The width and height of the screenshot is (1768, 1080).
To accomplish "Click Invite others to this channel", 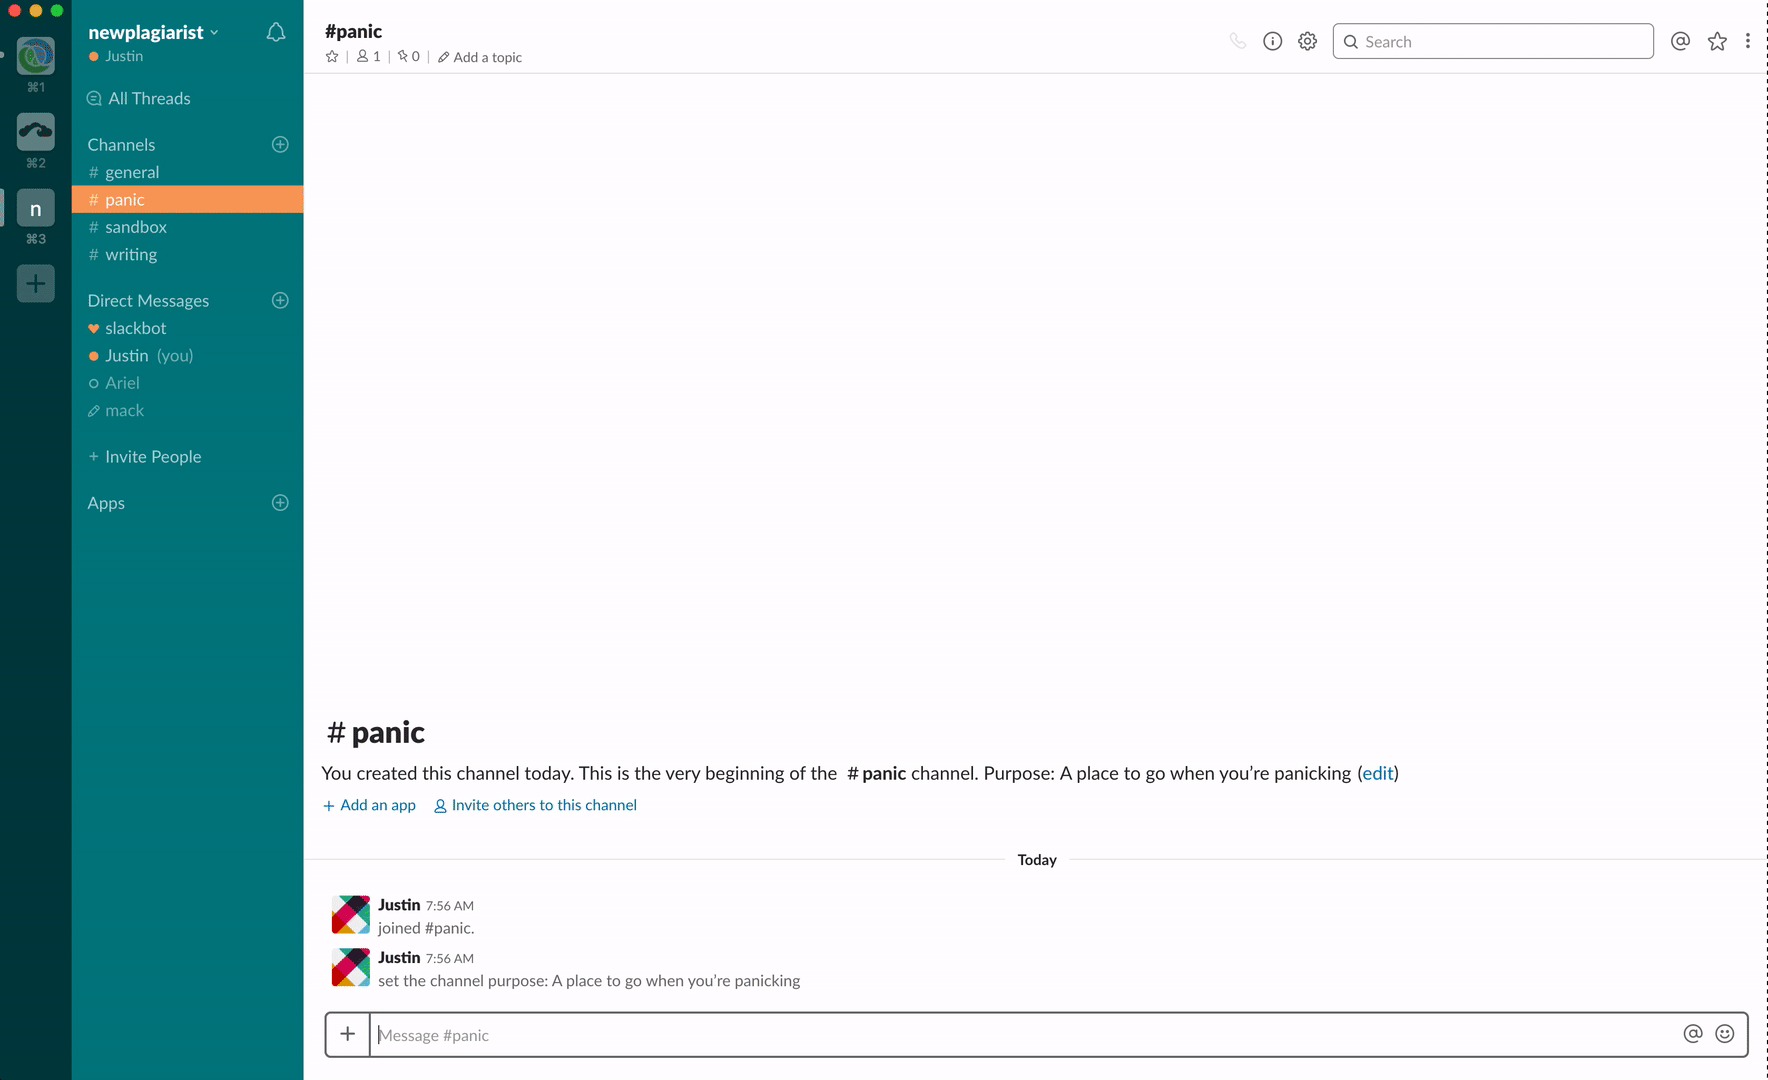I will coord(535,805).
